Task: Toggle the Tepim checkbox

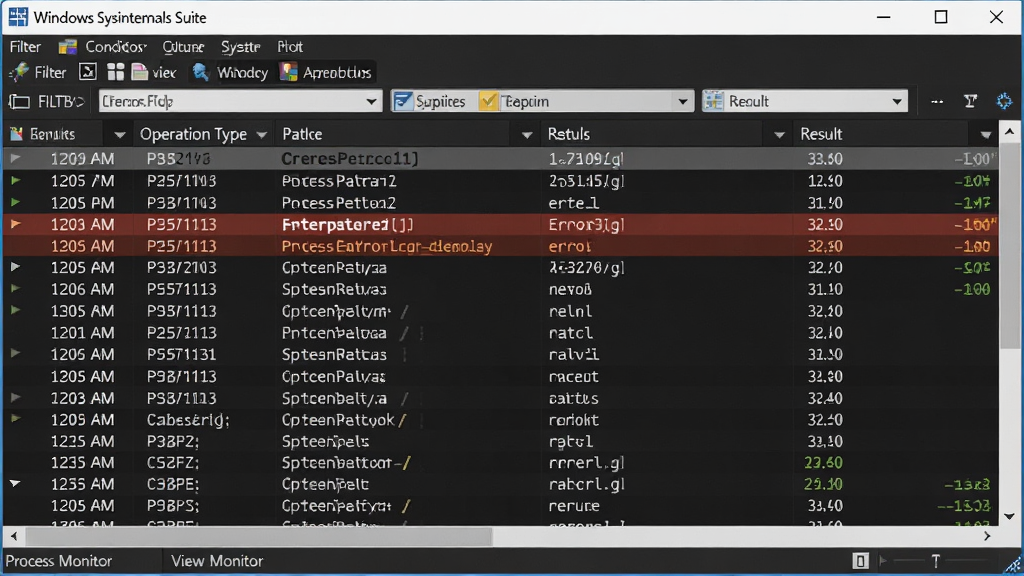Action: (488, 101)
